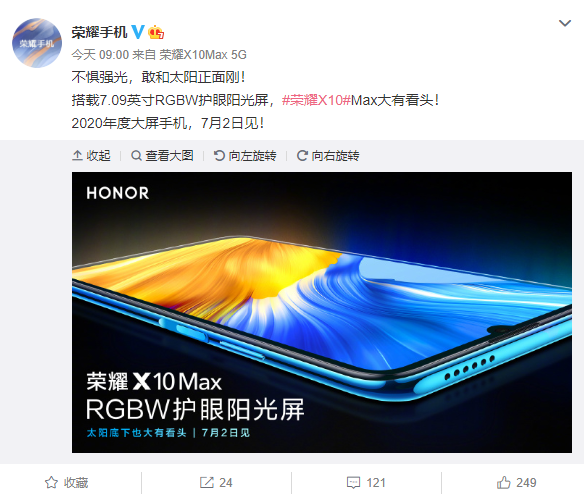Click the repost icon showing 24

207,483
